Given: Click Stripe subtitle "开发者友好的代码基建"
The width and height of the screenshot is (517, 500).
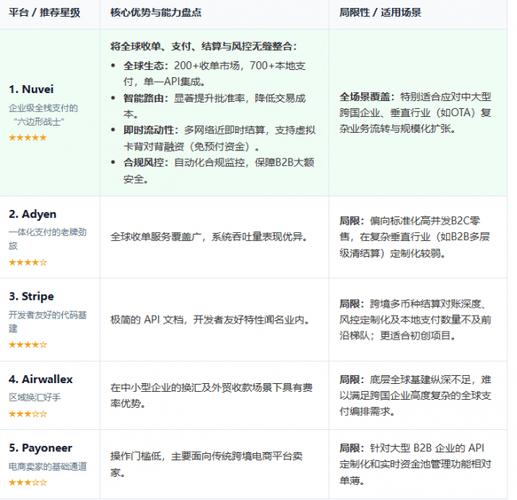Looking at the screenshot, I should pos(48,321).
